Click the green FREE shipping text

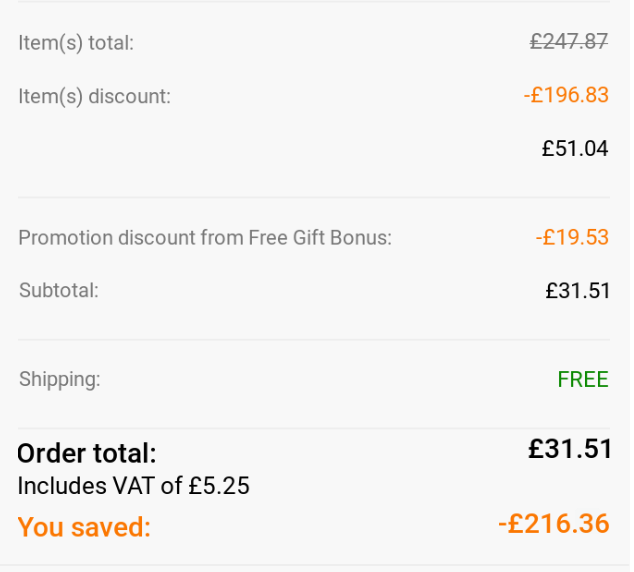tap(583, 380)
